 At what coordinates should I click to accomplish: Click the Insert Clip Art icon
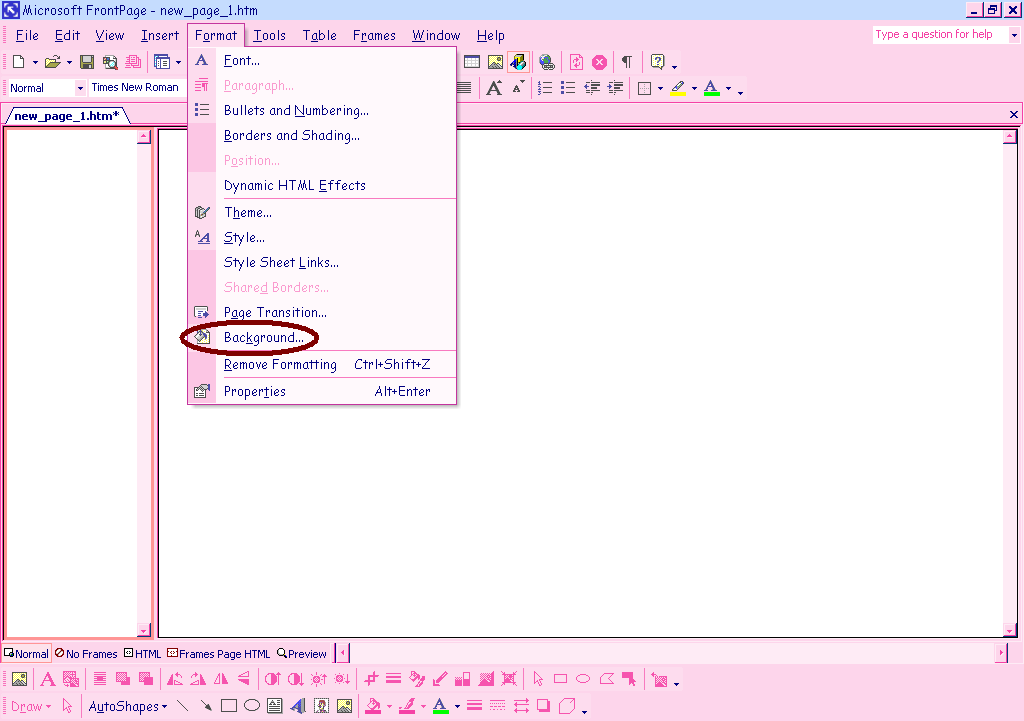pos(321,706)
